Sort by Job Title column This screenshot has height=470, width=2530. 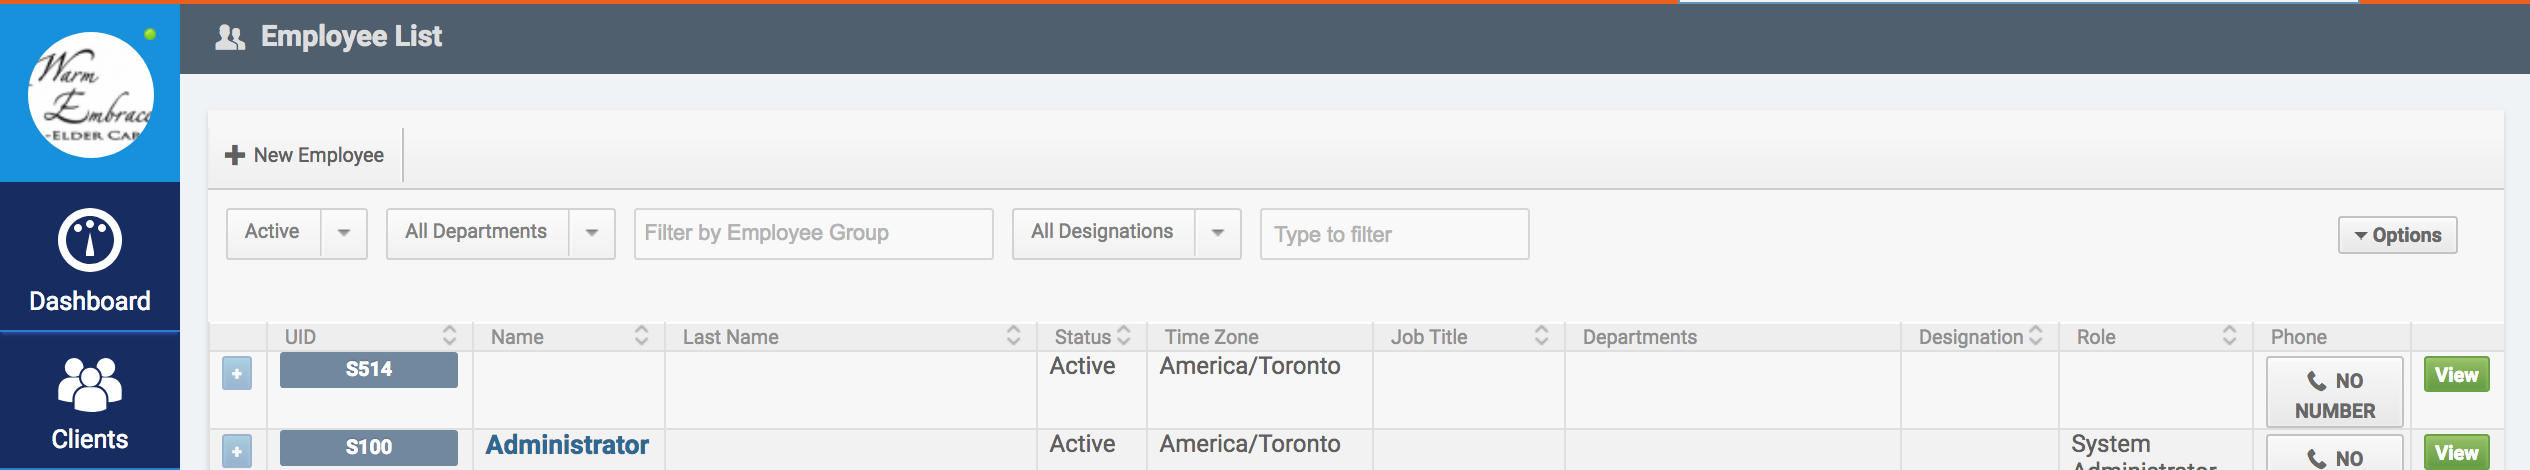[1541, 336]
